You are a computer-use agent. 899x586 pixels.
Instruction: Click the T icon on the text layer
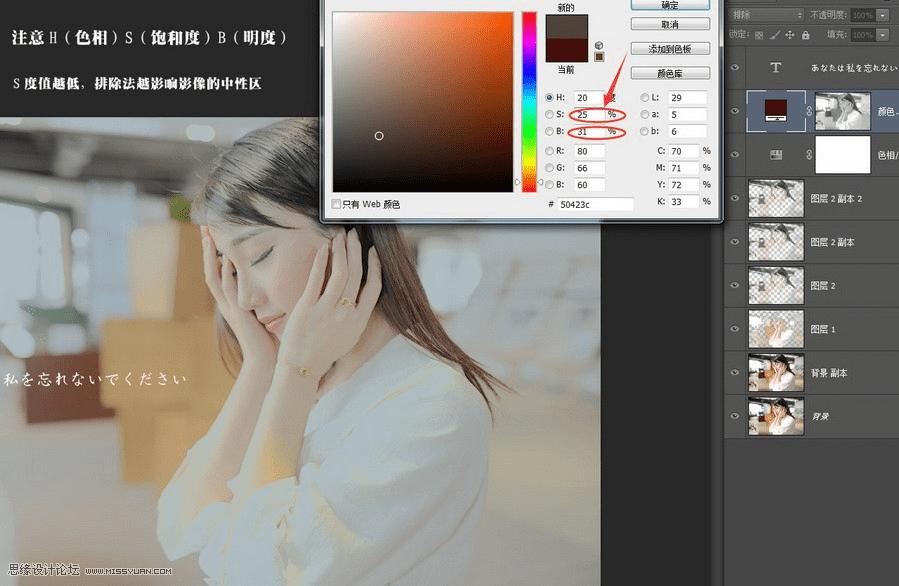(776, 66)
